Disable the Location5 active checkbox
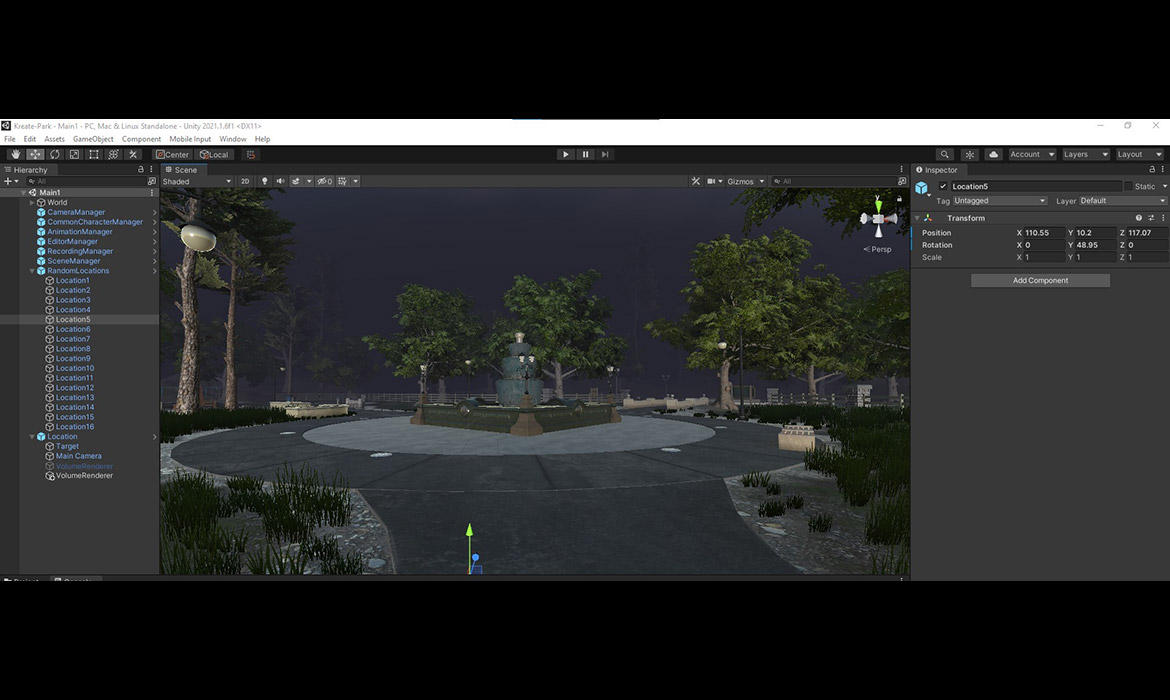 pos(943,187)
